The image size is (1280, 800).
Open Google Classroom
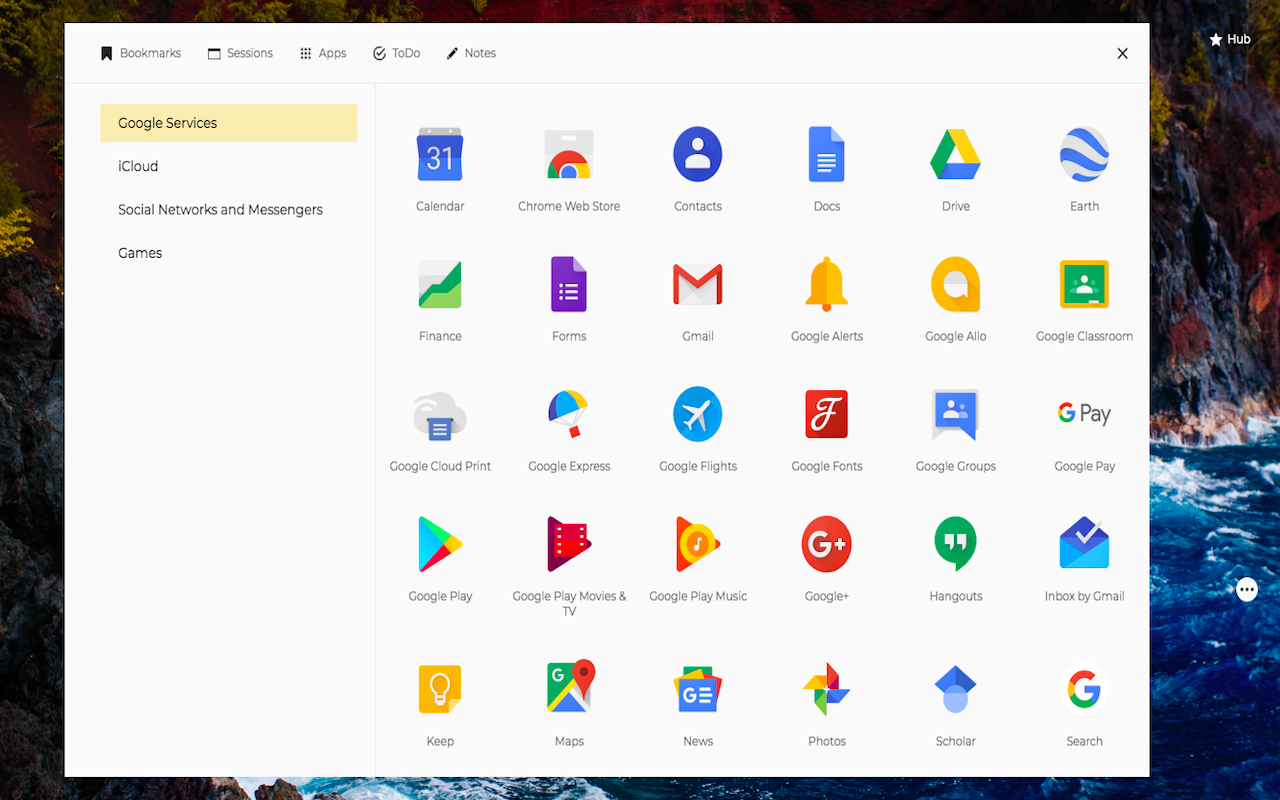click(x=1085, y=285)
